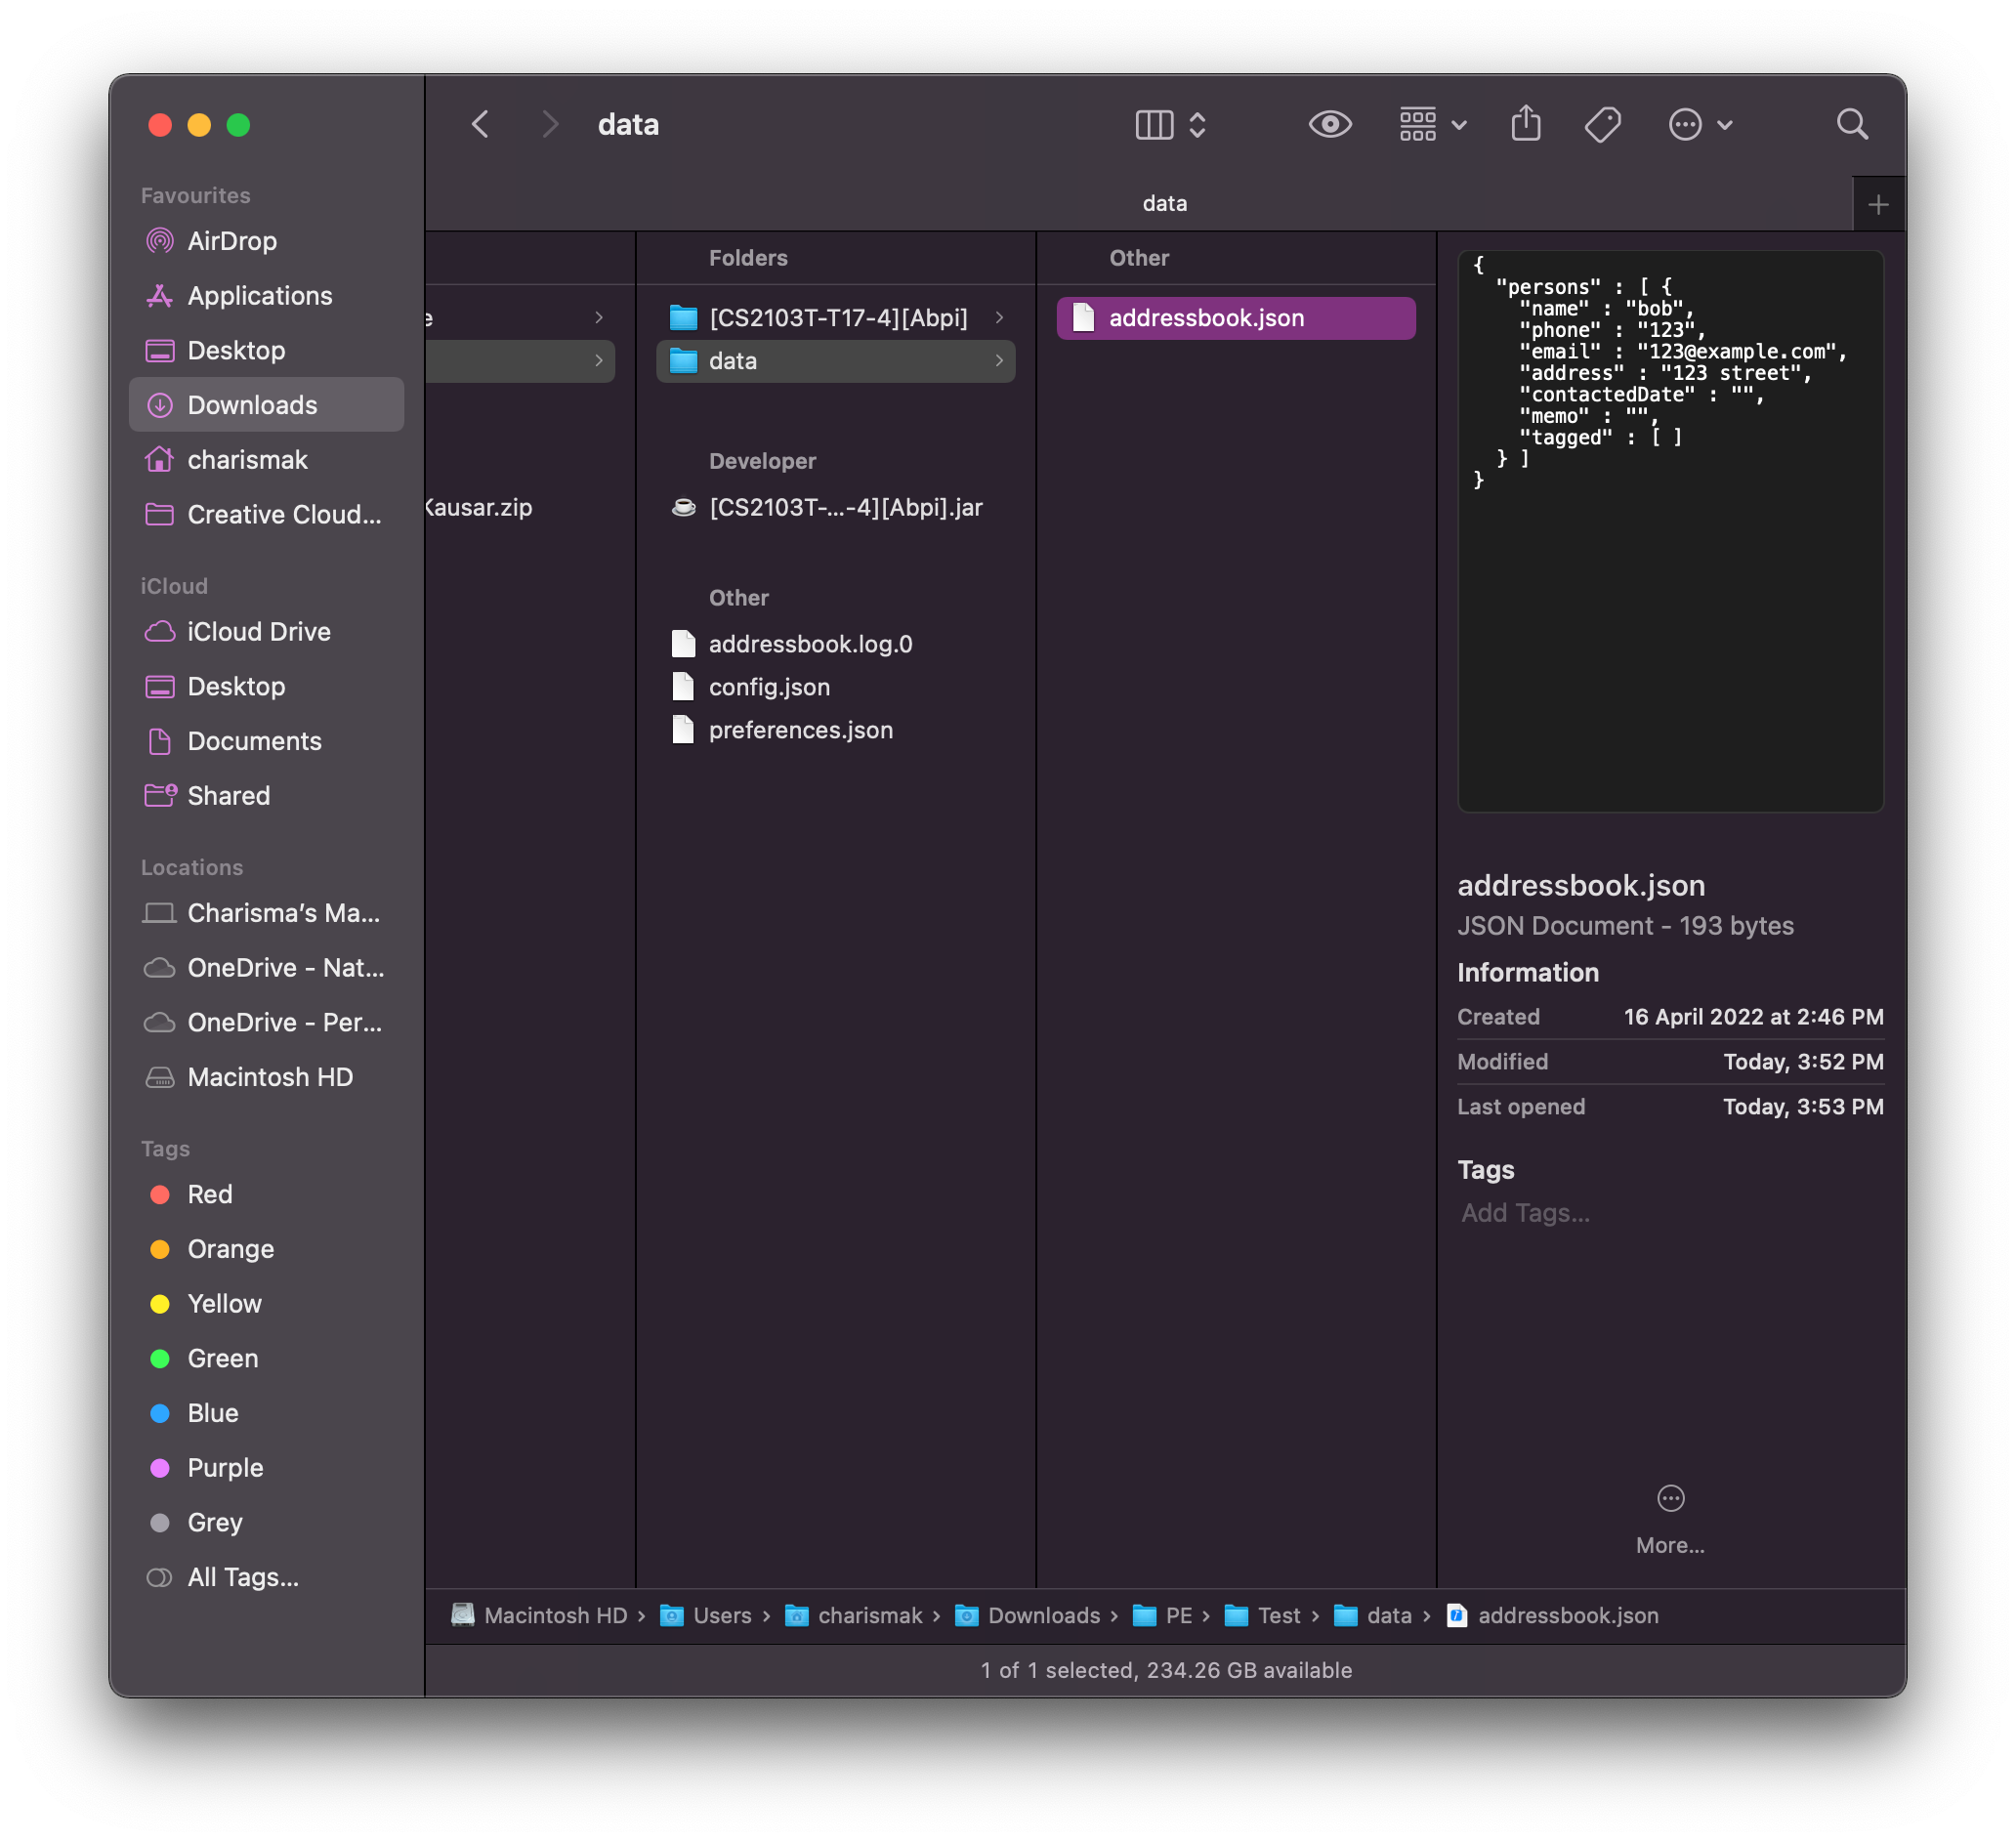Image resolution: width=2016 pixels, height=1842 pixels.
Task: Click All Tags… in sidebar
Action: coord(242,1577)
